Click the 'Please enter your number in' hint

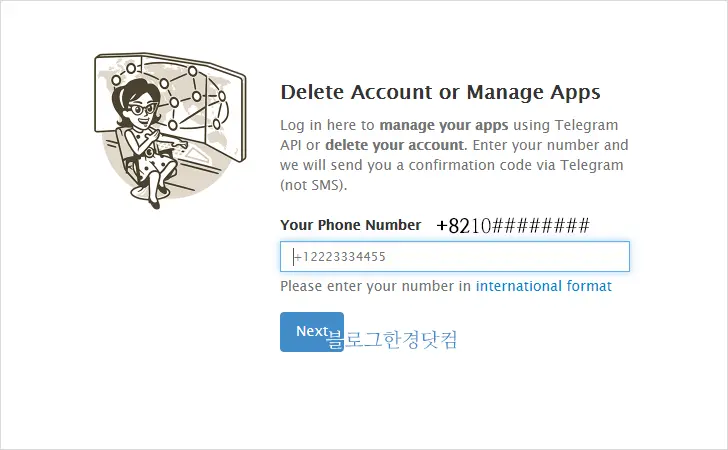tap(376, 286)
